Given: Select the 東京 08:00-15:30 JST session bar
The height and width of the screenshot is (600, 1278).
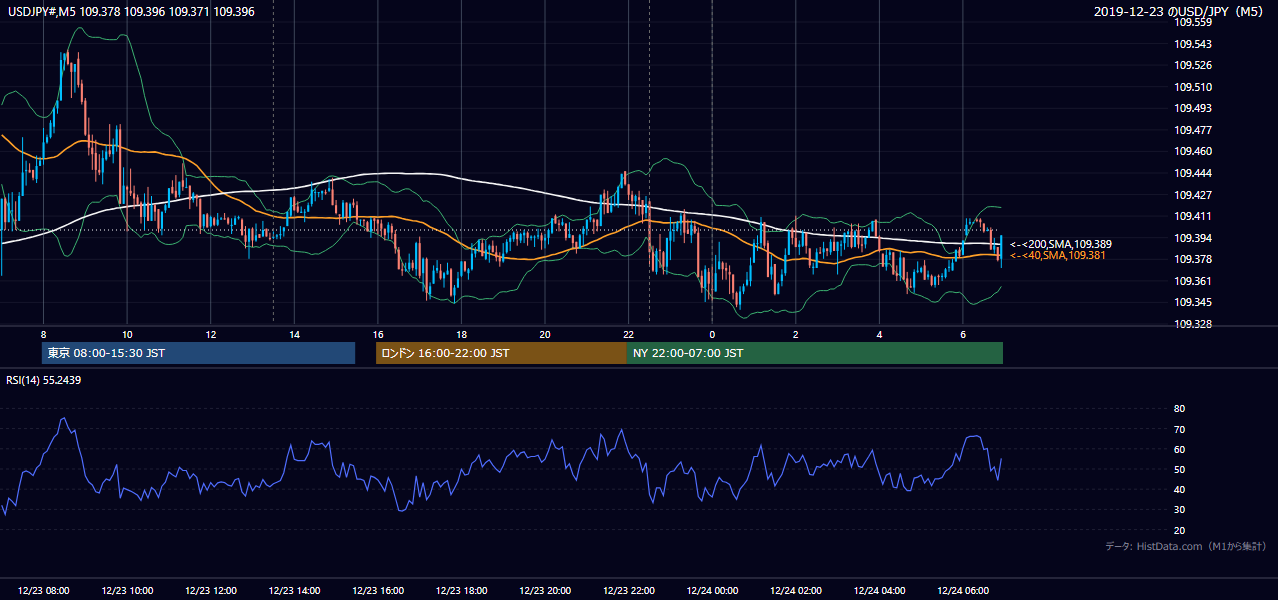Looking at the screenshot, I should (x=198, y=353).
